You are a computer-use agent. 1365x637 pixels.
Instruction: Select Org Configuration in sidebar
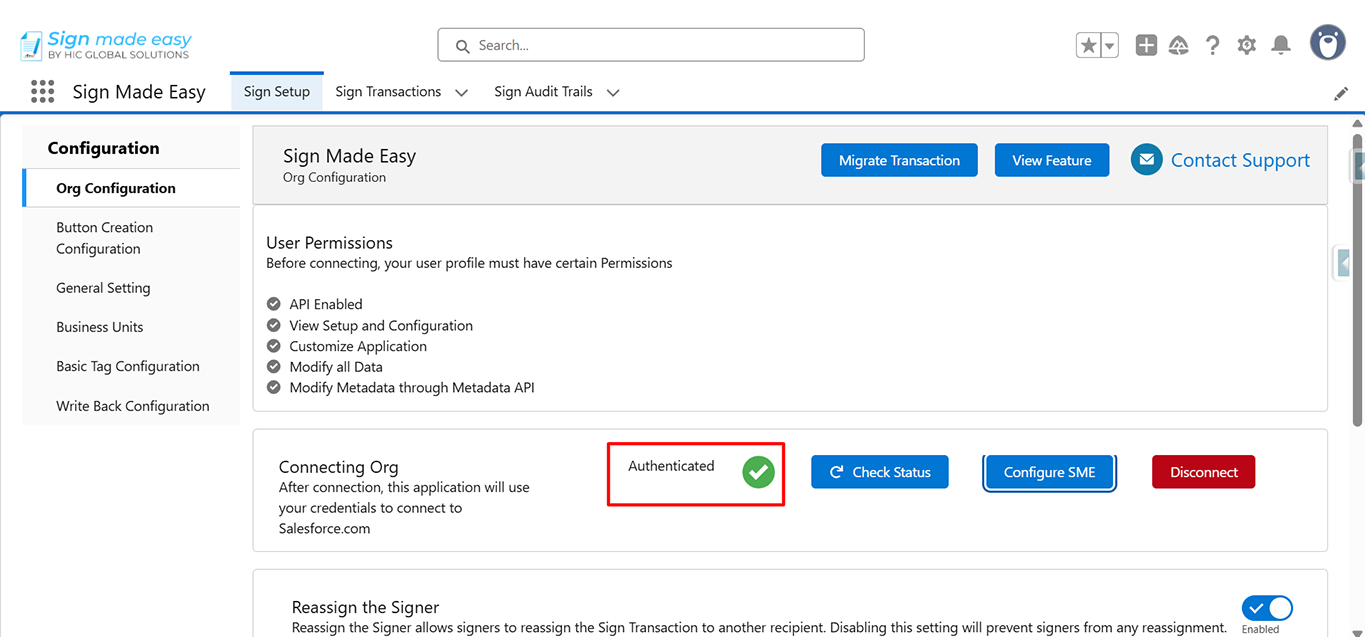click(x=131, y=188)
